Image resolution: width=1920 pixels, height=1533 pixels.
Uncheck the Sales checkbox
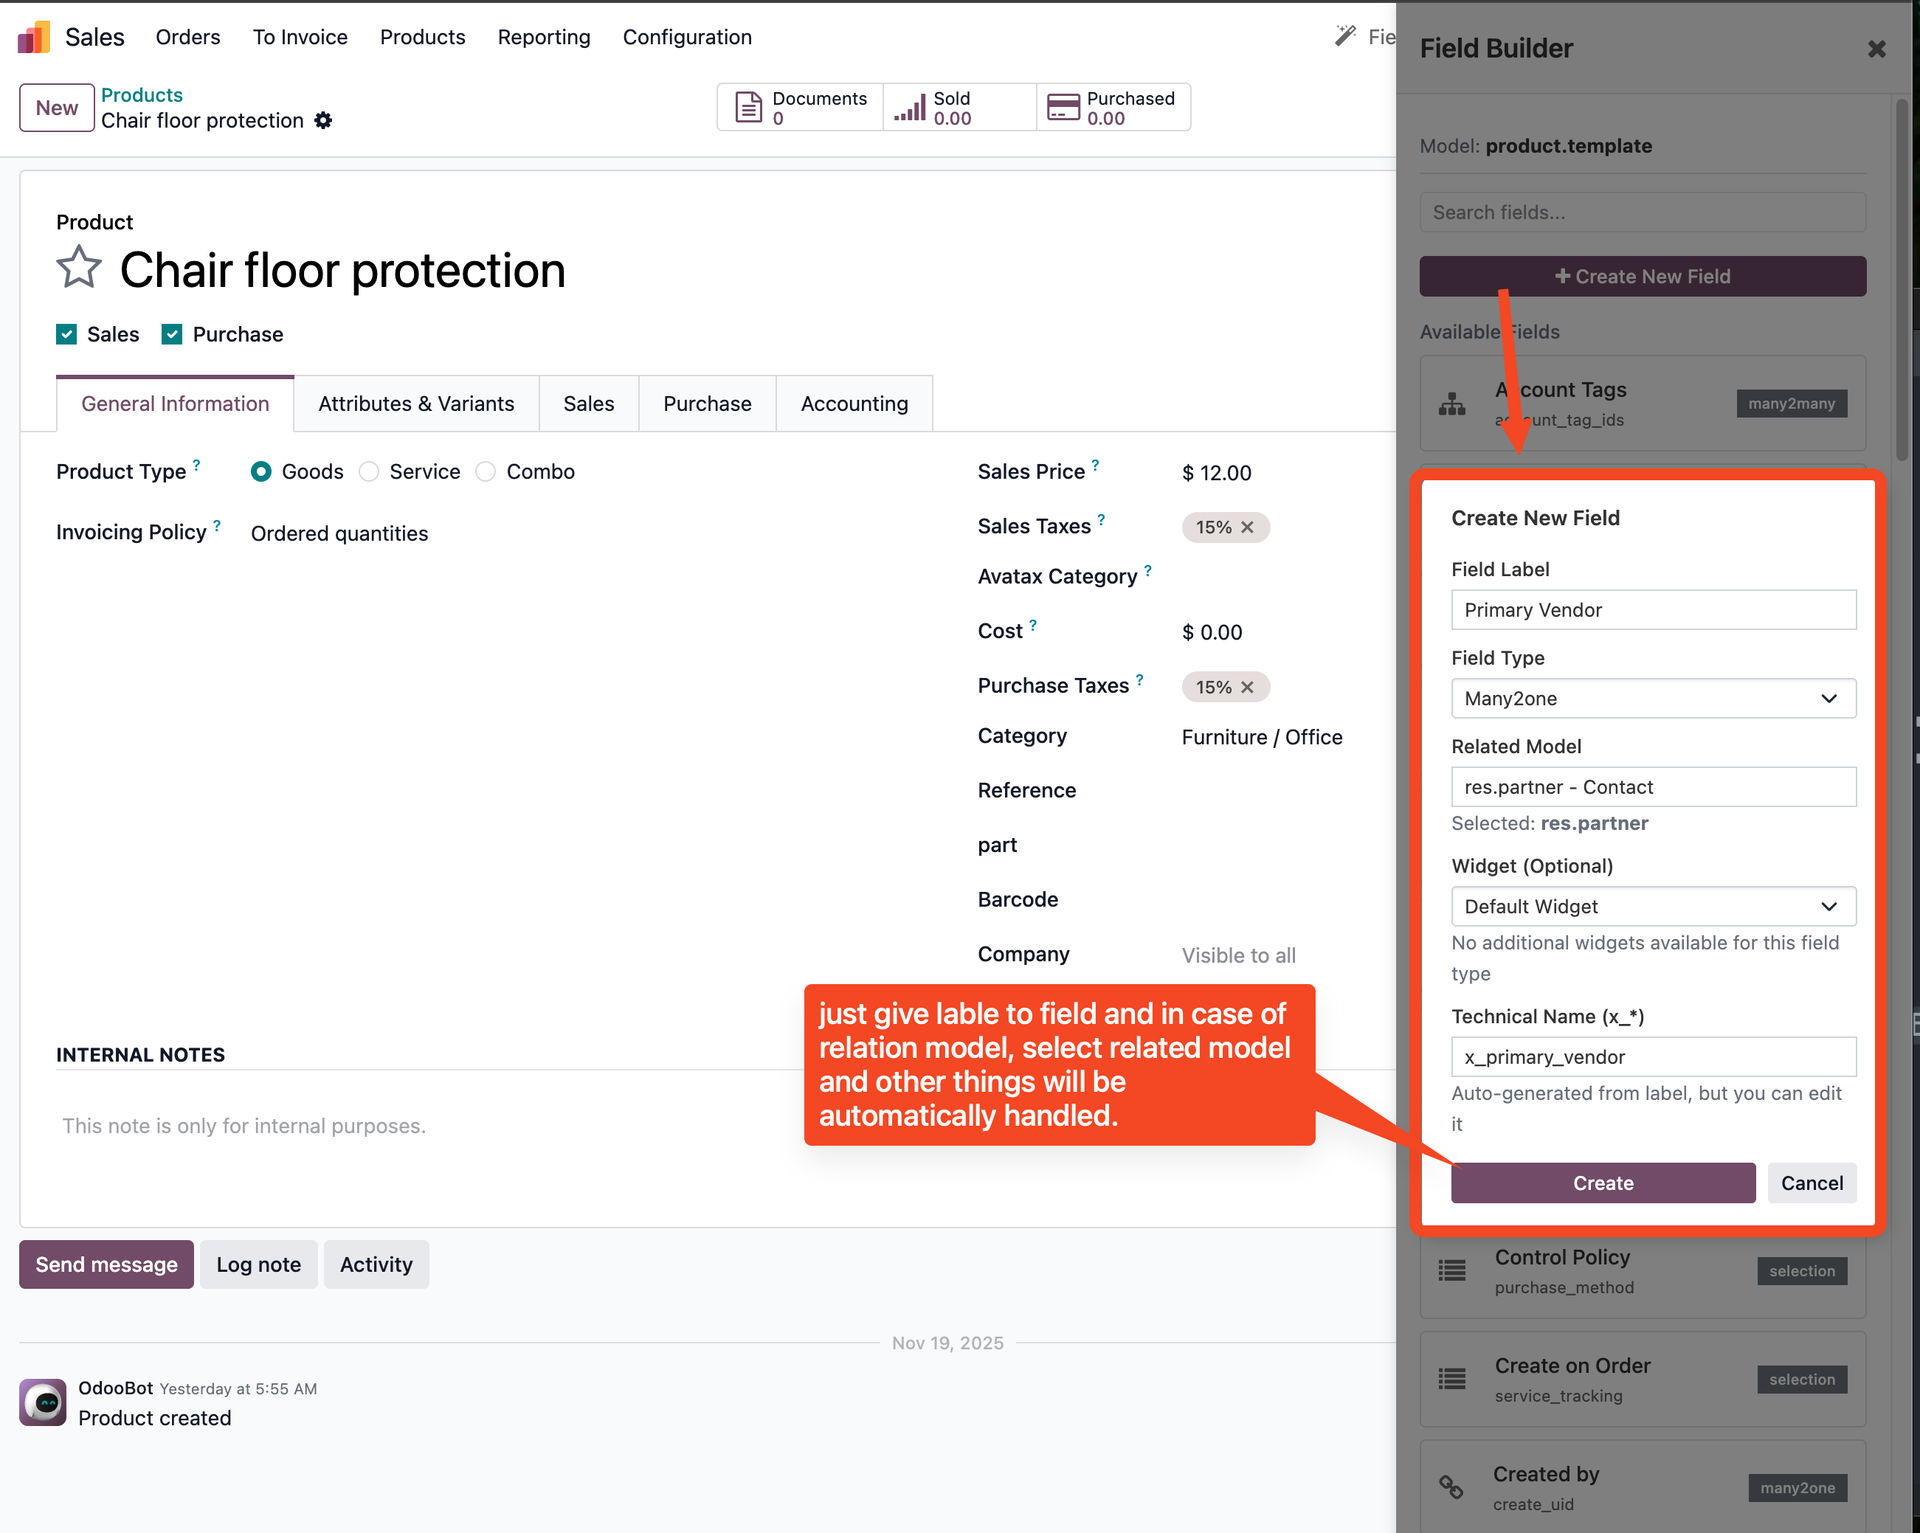point(66,334)
